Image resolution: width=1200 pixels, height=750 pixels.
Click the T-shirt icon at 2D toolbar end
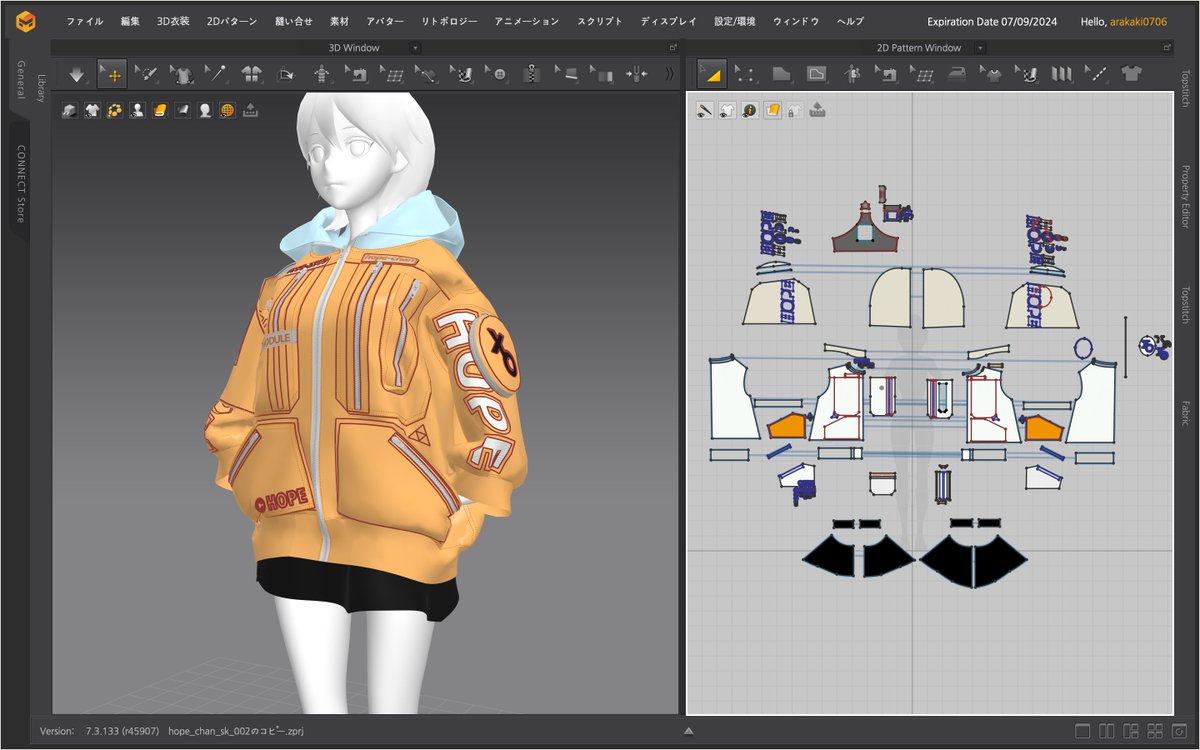coord(1132,73)
